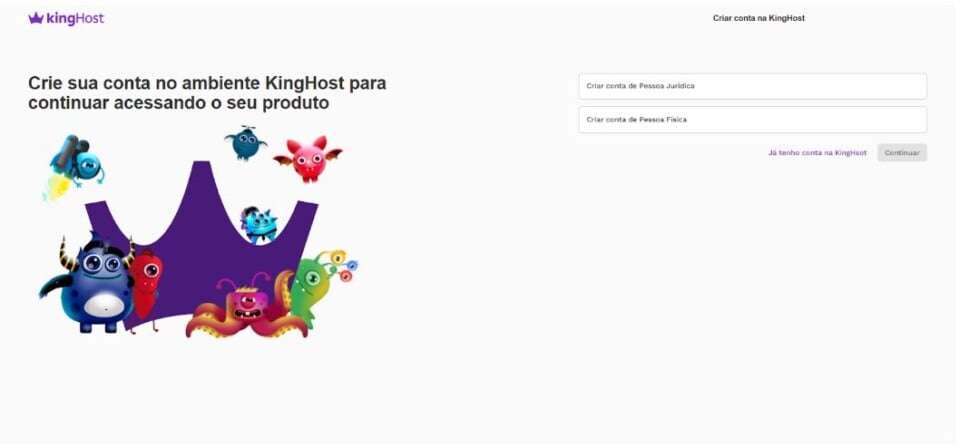Click the kingHost wordmark text
Viewport: 960px width, 448px height.
[75, 19]
